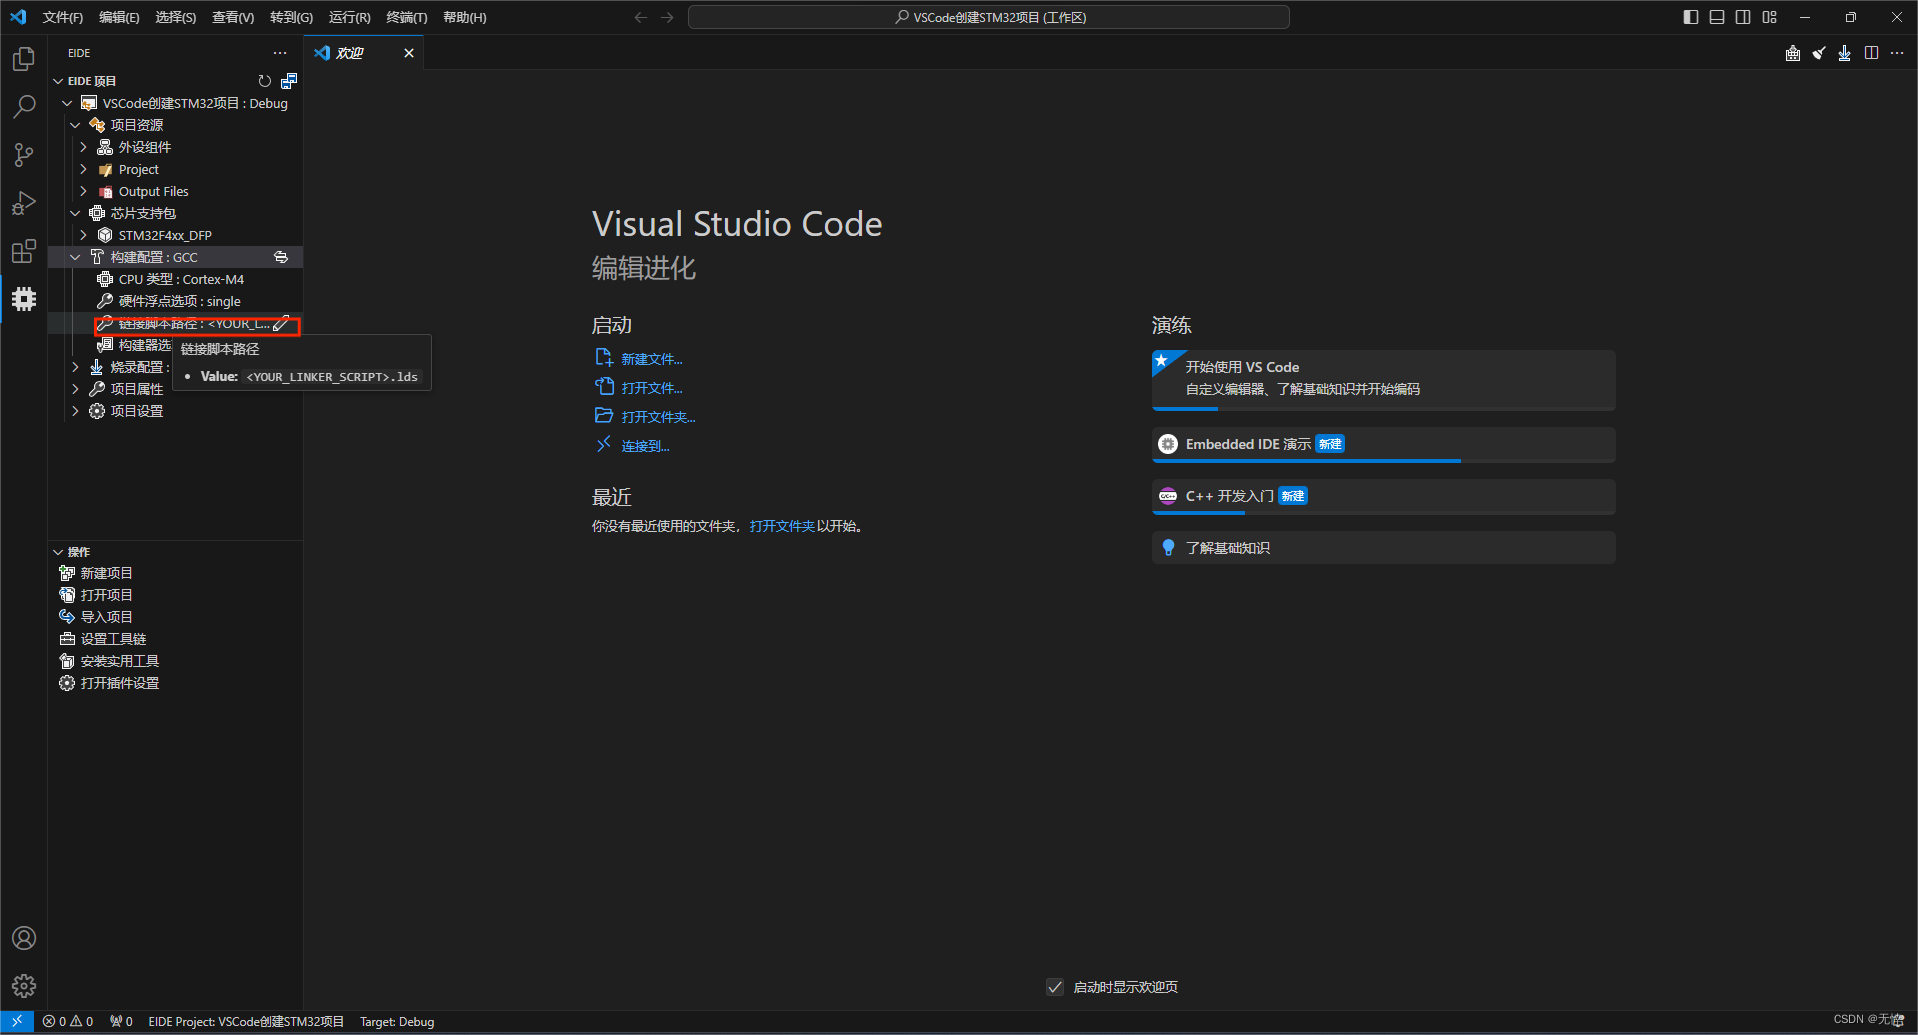
Task: Collapse the 项目资源 node
Action: click(75, 125)
